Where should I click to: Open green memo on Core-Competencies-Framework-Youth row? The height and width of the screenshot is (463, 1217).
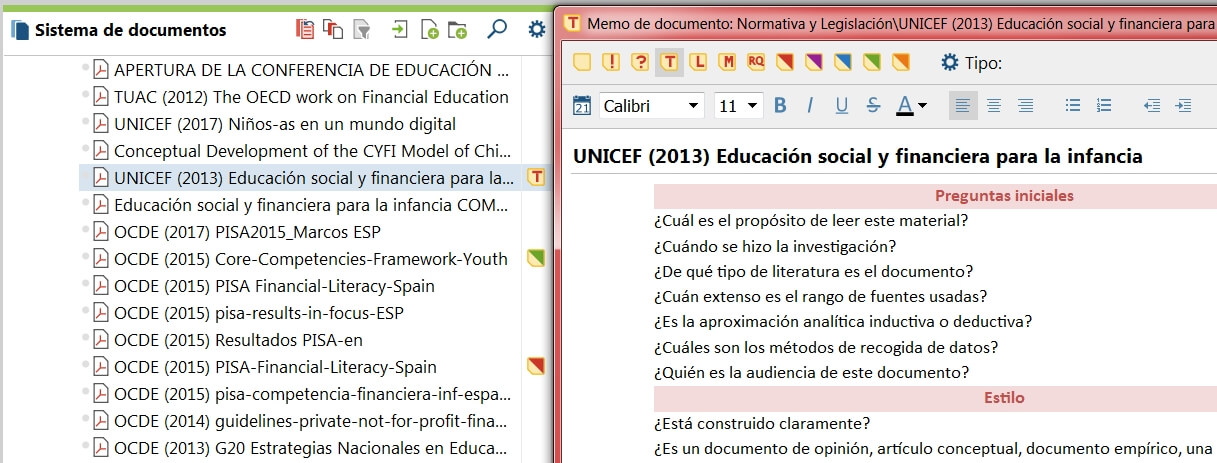point(536,259)
